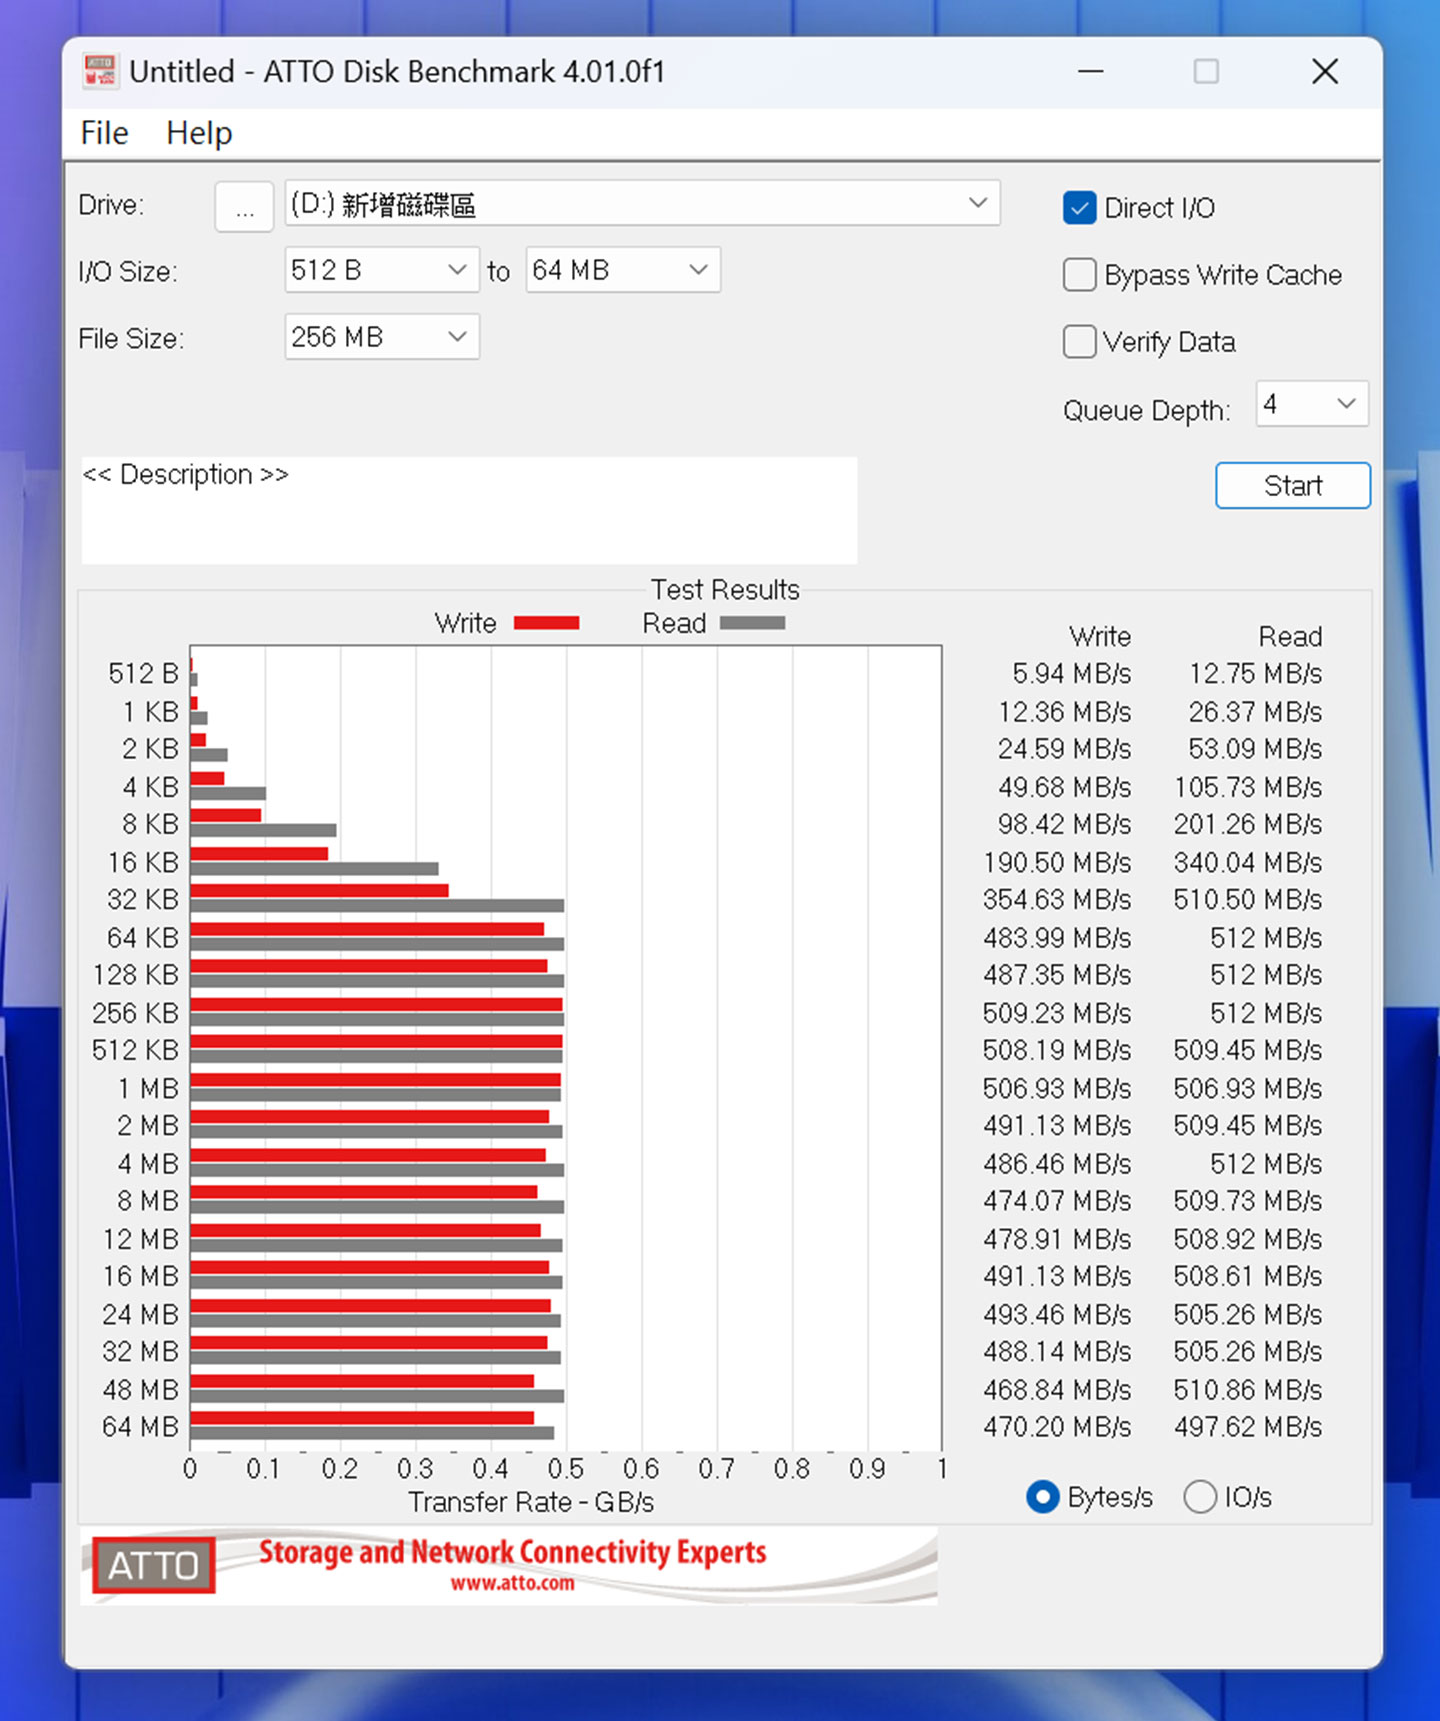
Task: Click the 64 MB read value 497.62 MB/s
Action: pyautogui.click(x=1248, y=1427)
